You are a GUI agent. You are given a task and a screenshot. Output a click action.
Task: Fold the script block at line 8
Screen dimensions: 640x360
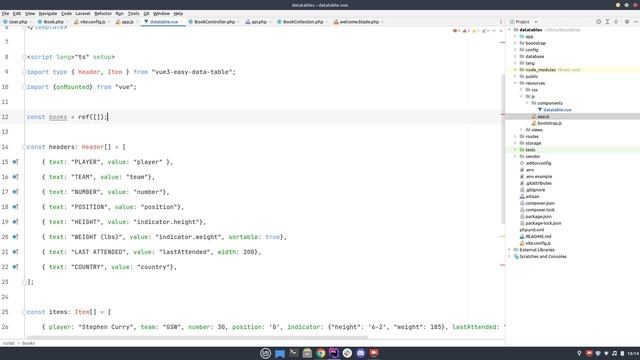[x=24, y=57]
